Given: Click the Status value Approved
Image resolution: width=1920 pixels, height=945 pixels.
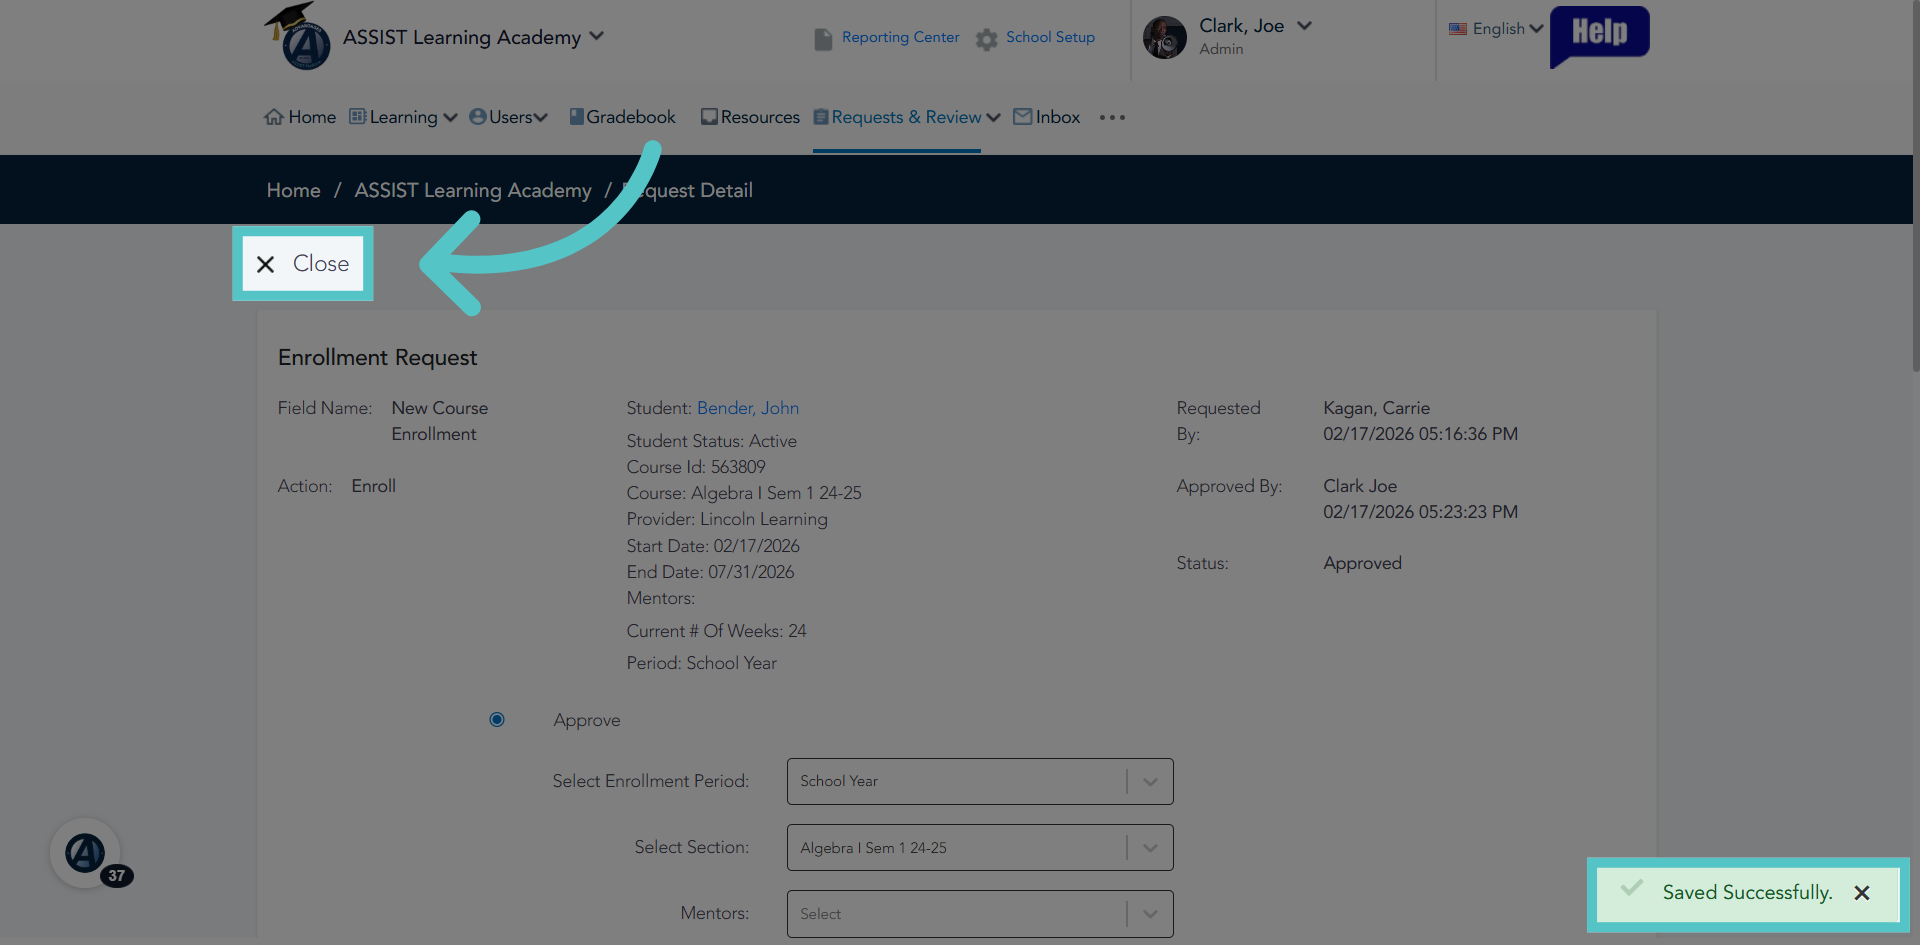Looking at the screenshot, I should 1362,563.
